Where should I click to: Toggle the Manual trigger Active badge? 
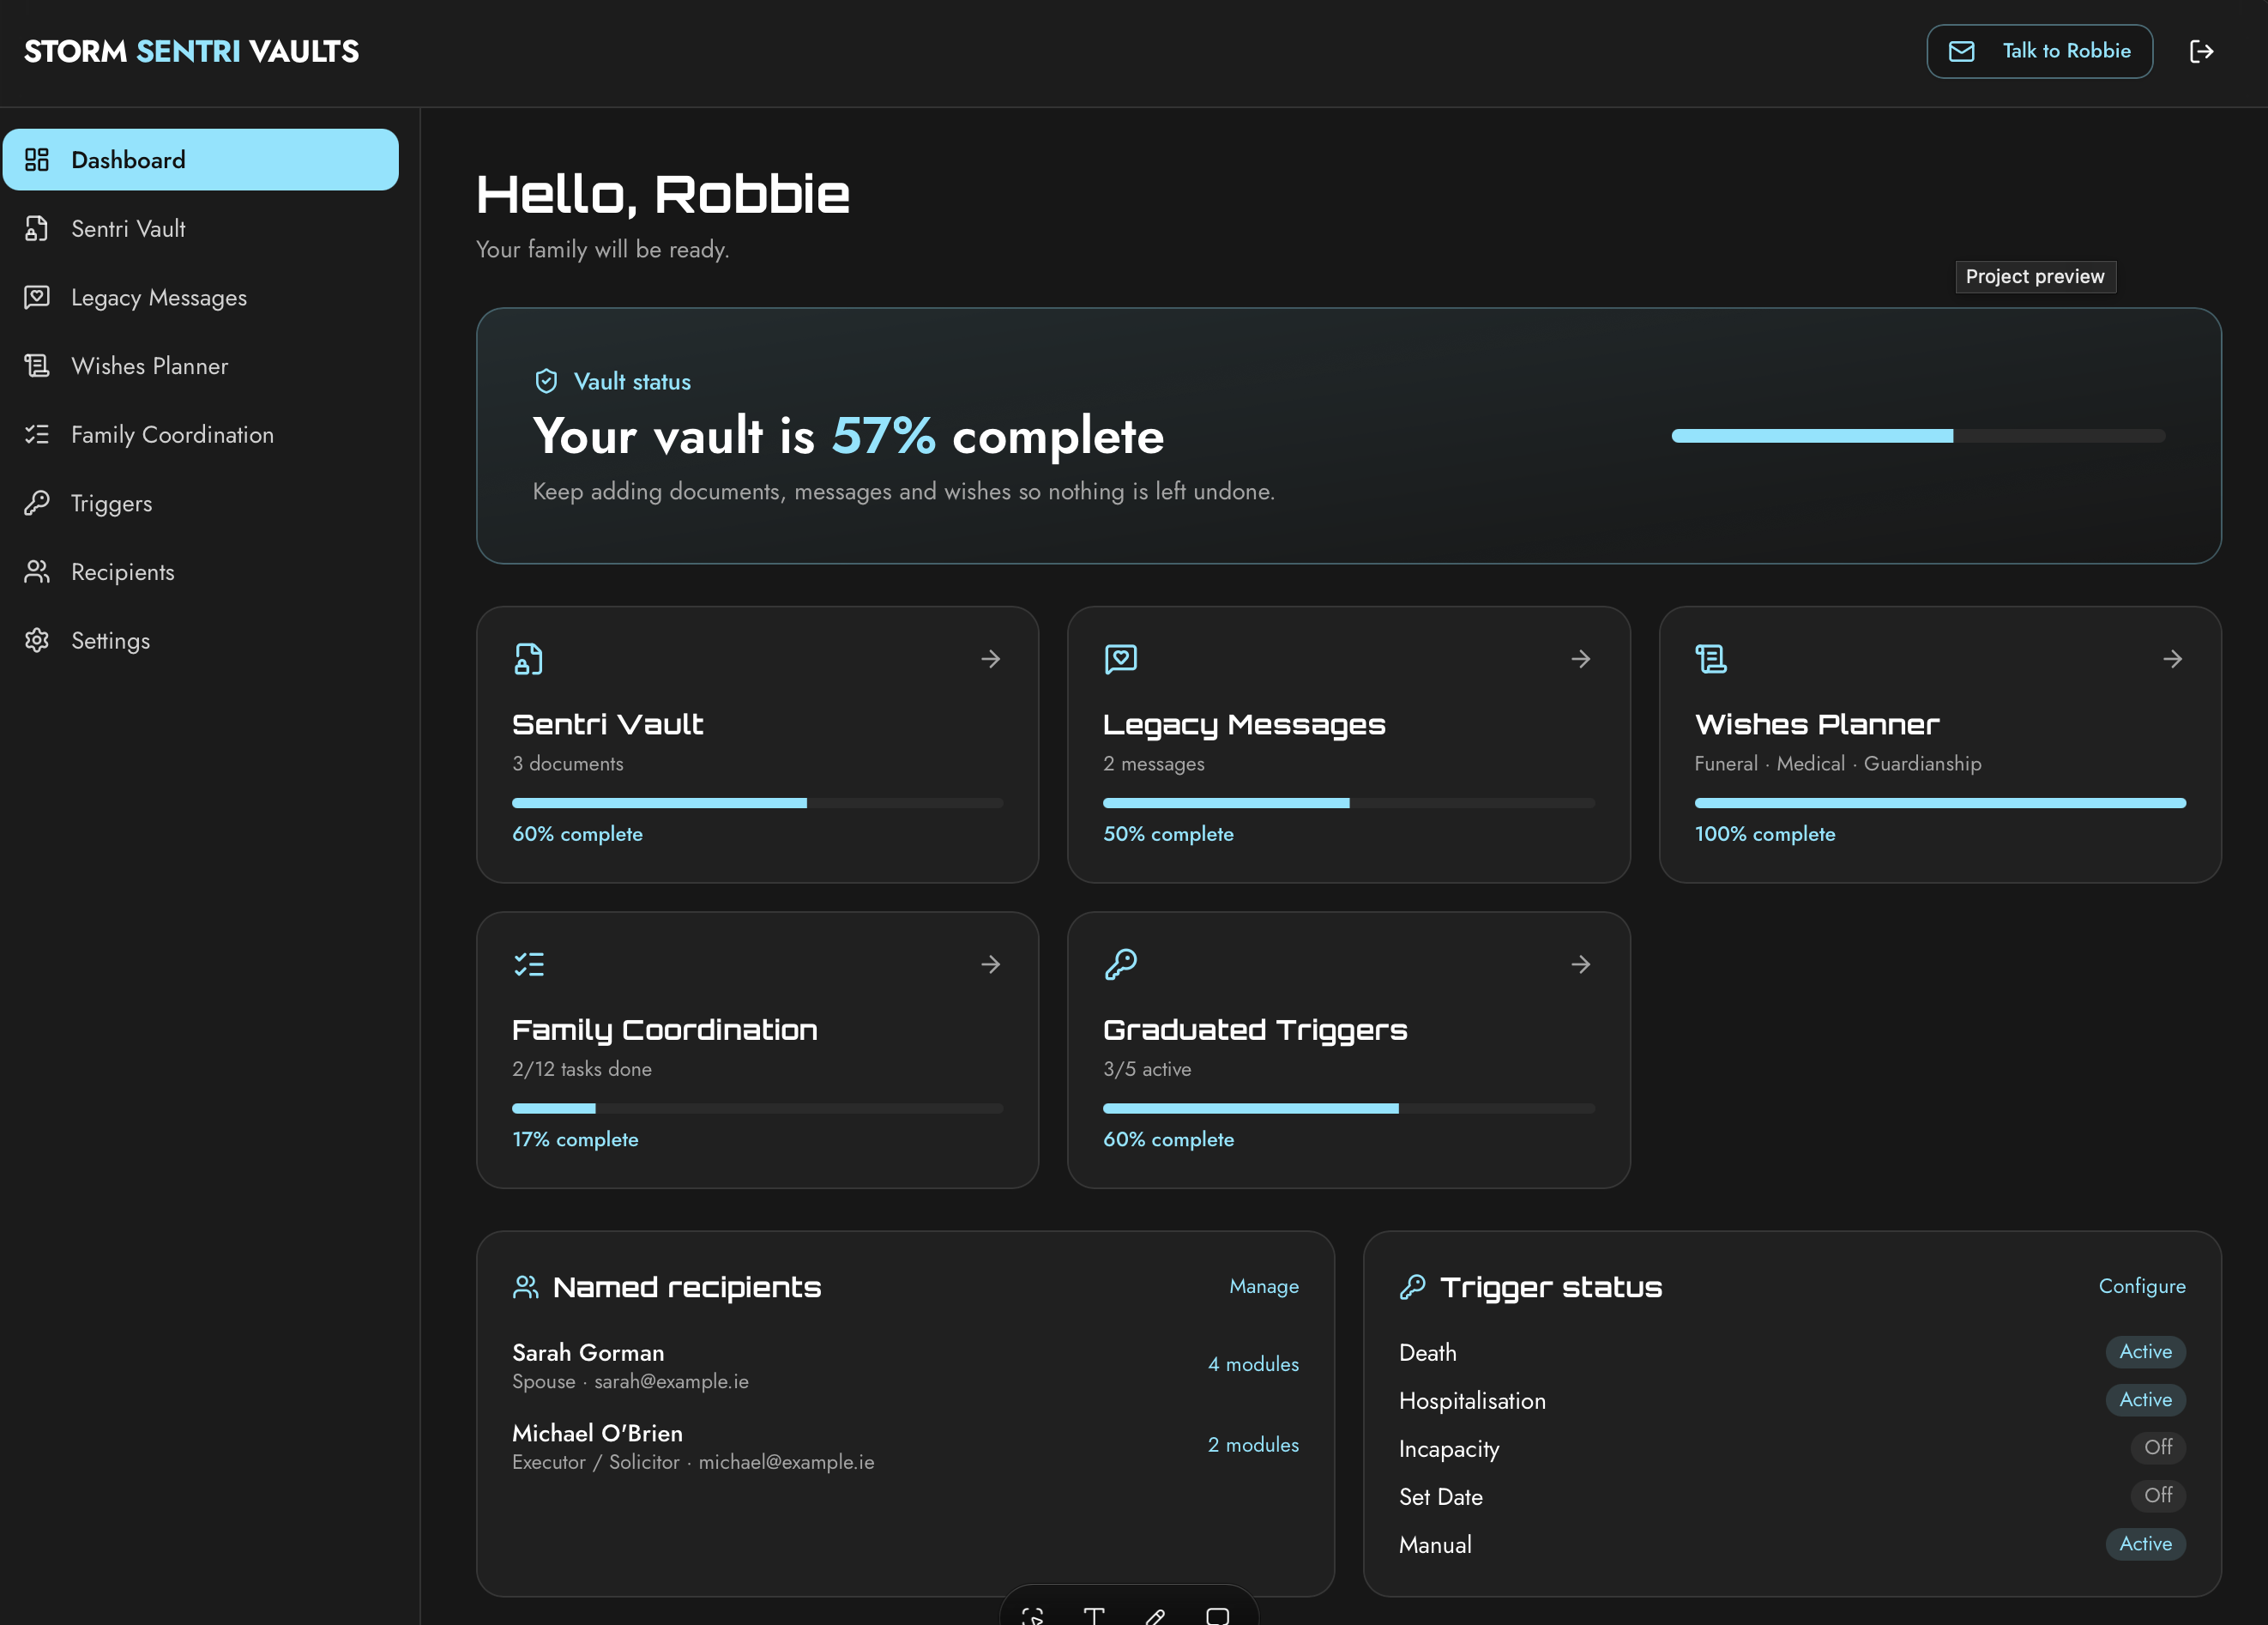(x=2145, y=1544)
